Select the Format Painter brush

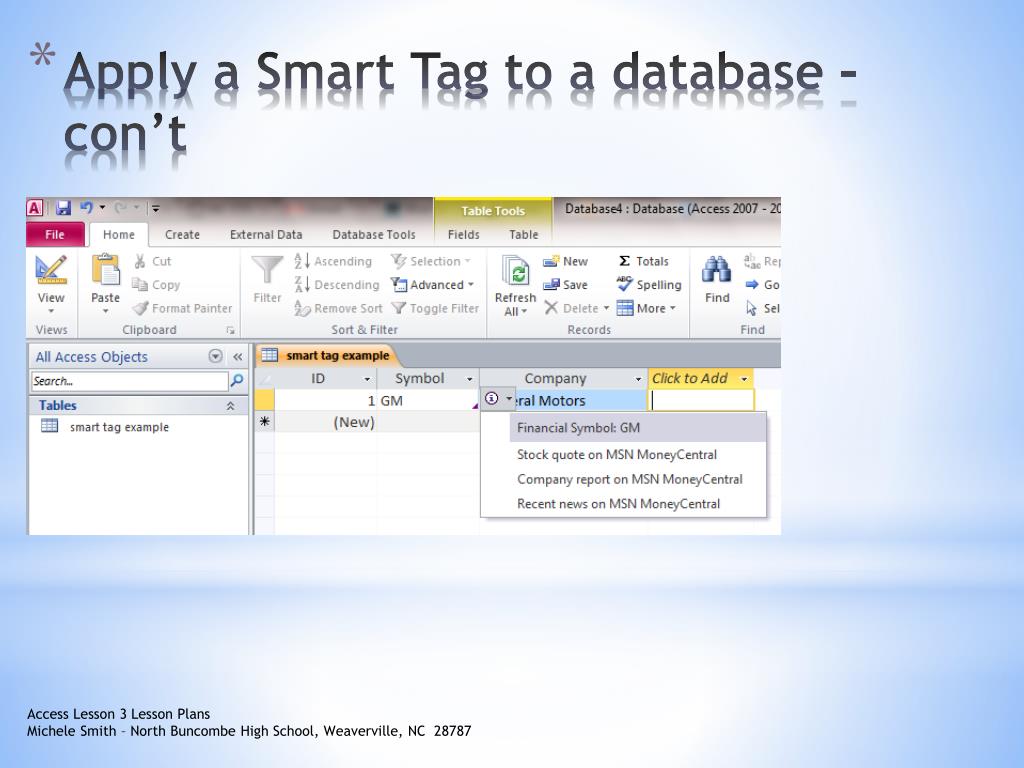[182, 308]
